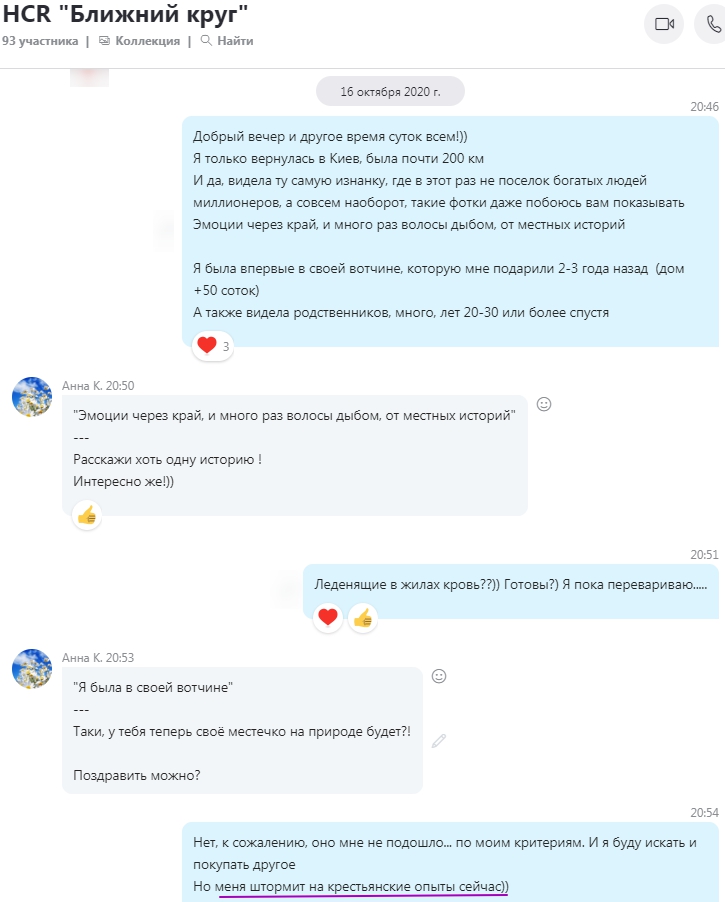The width and height of the screenshot is (725, 902).
Task: Toggle heart reaction on the 20:51 message
Action: (x=328, y=618)
